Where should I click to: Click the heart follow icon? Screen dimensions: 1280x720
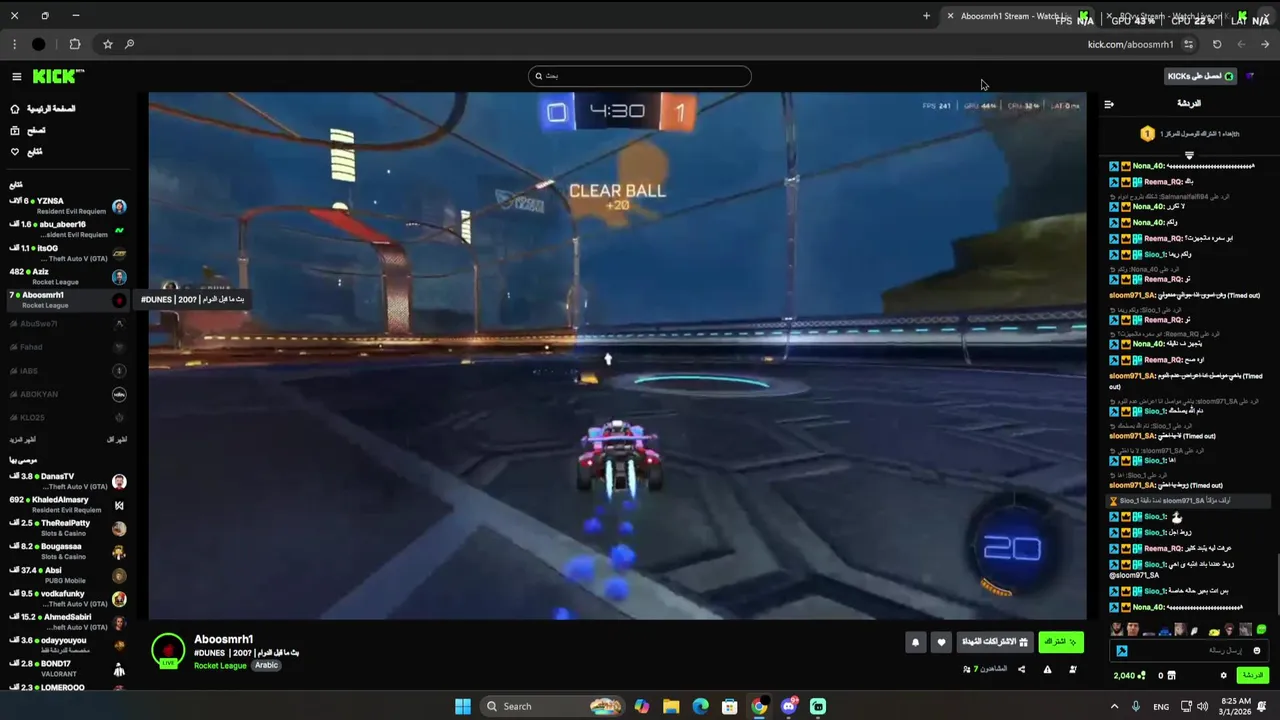point(941,643)
